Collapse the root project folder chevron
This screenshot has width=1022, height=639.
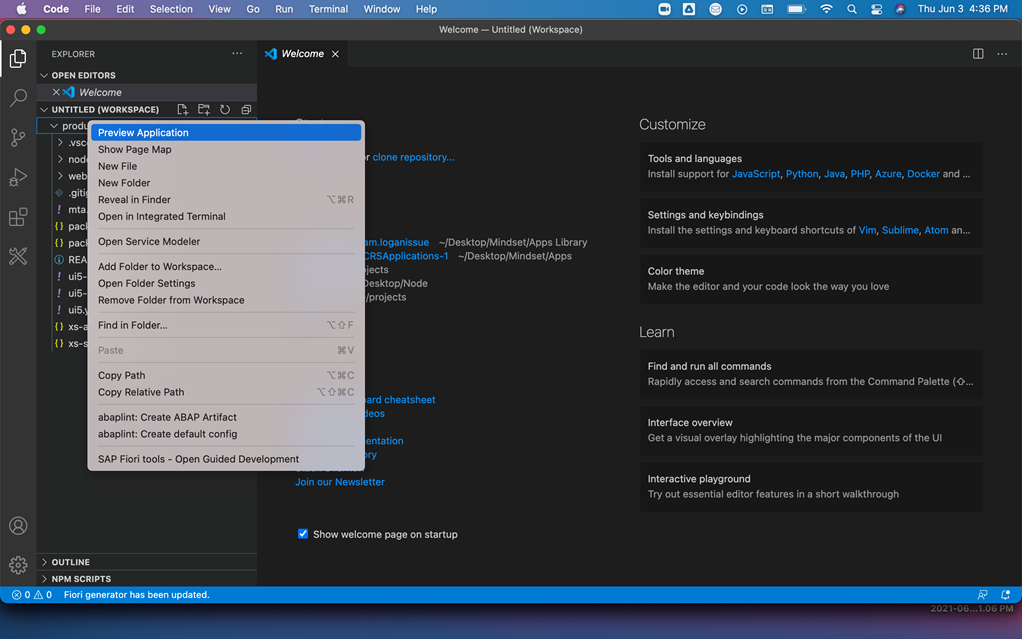pyautogui.click(x=54, y=126)
